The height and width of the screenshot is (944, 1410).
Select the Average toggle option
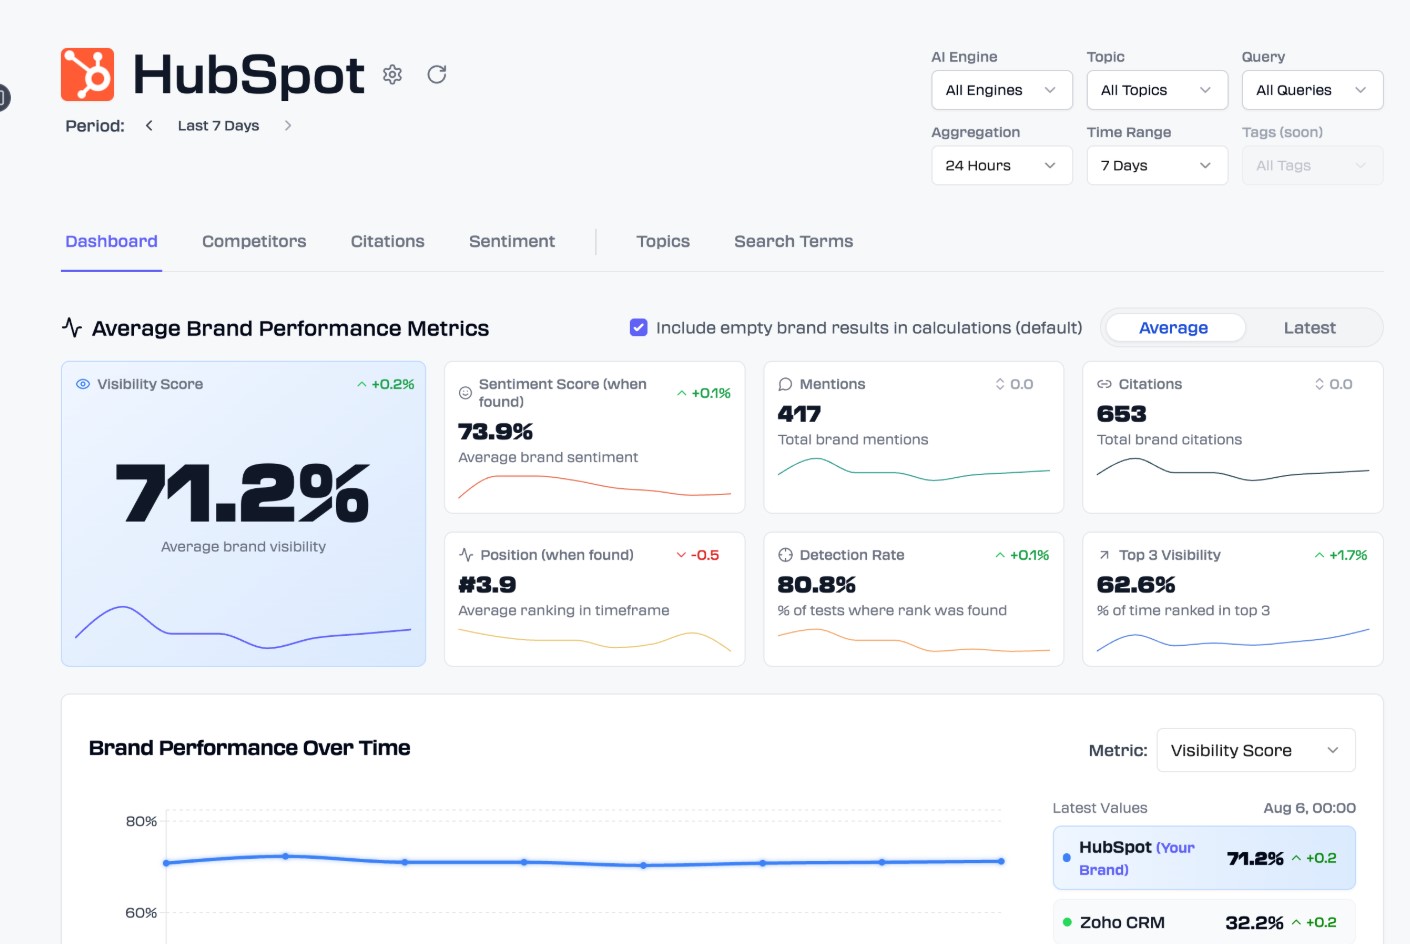click(1173, 328)
